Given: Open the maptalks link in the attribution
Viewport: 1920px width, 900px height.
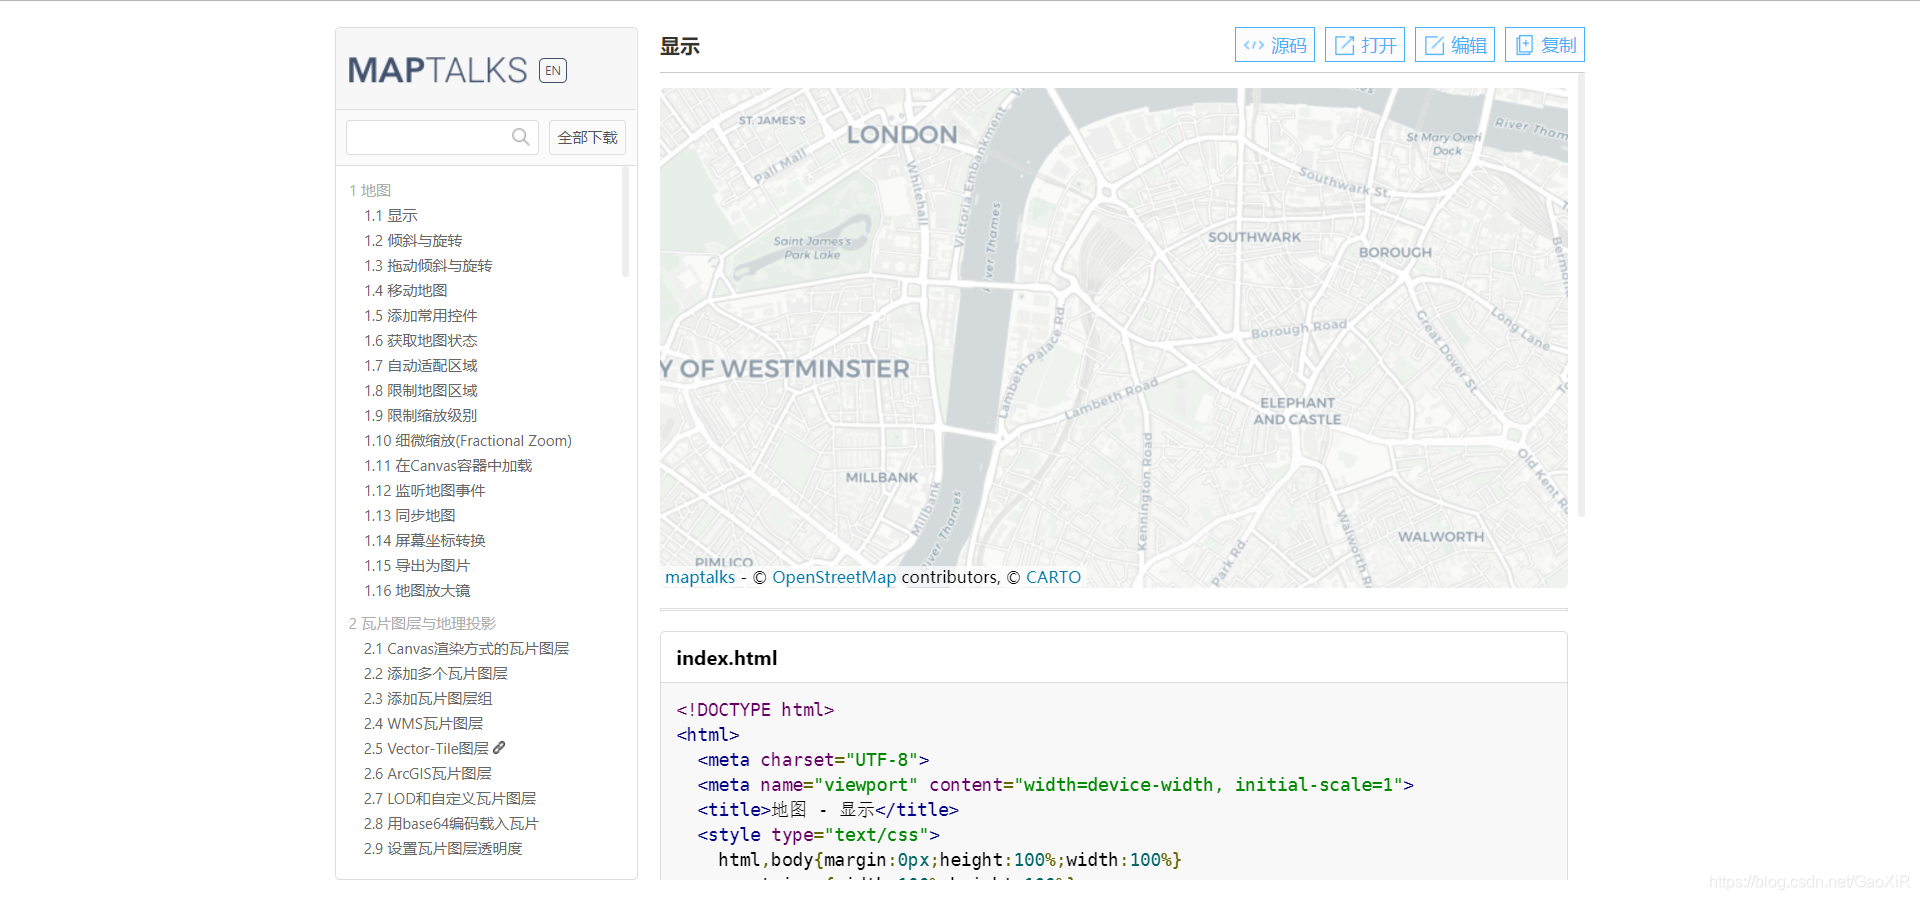Looking at the screenshot, I should (x=699, y=577).
